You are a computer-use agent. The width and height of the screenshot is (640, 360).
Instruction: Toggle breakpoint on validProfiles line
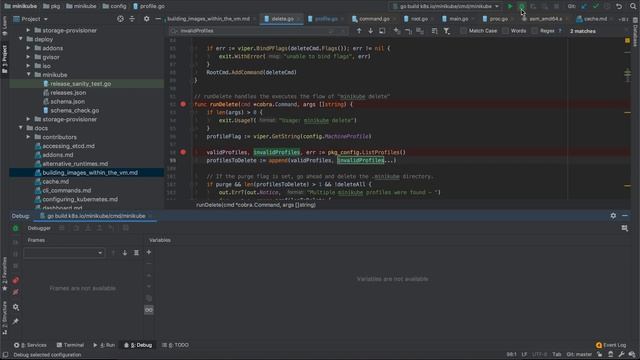coord(183,152)
